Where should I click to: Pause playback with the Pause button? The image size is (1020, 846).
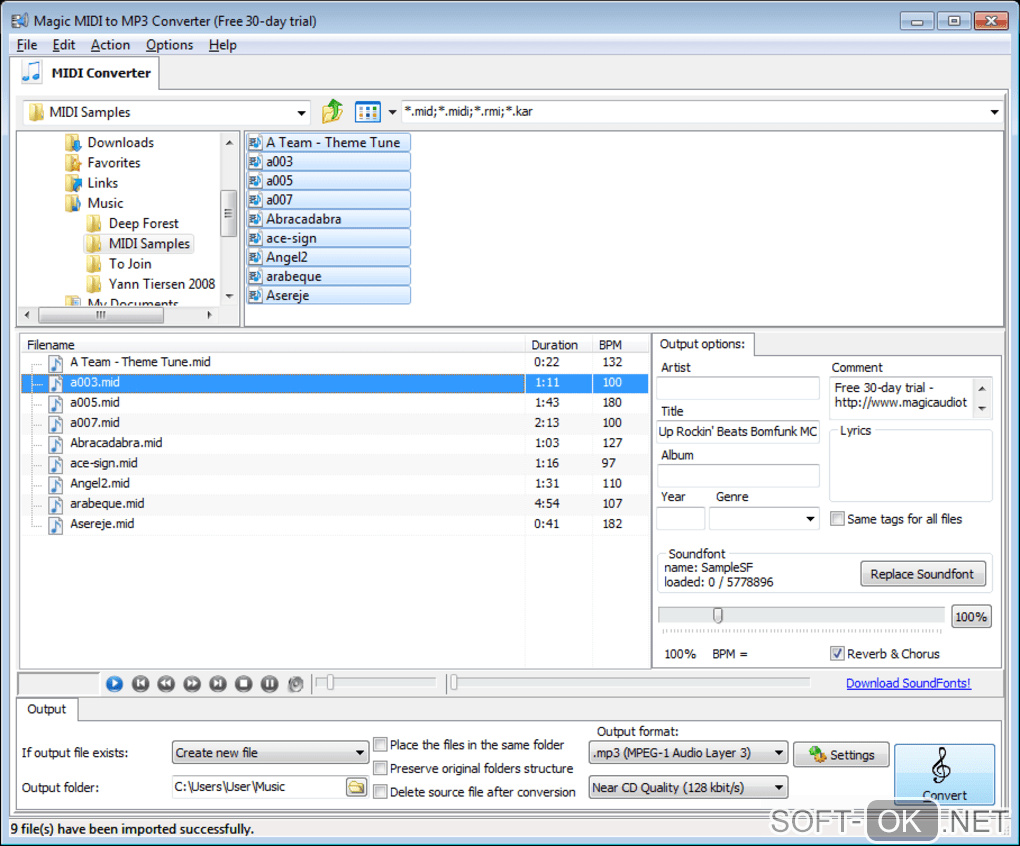269,683
